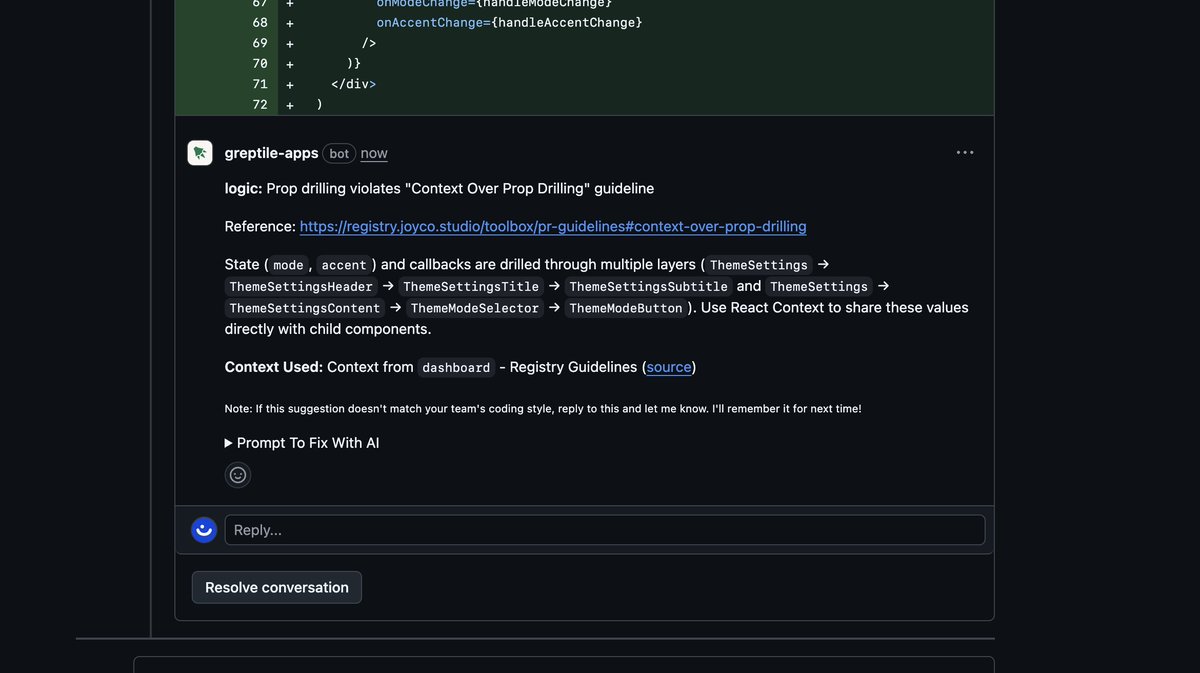Image resolution: width=1200 pixels, height=673 pixels.
Task: Click the note about team's coding style
Action: 543,409
